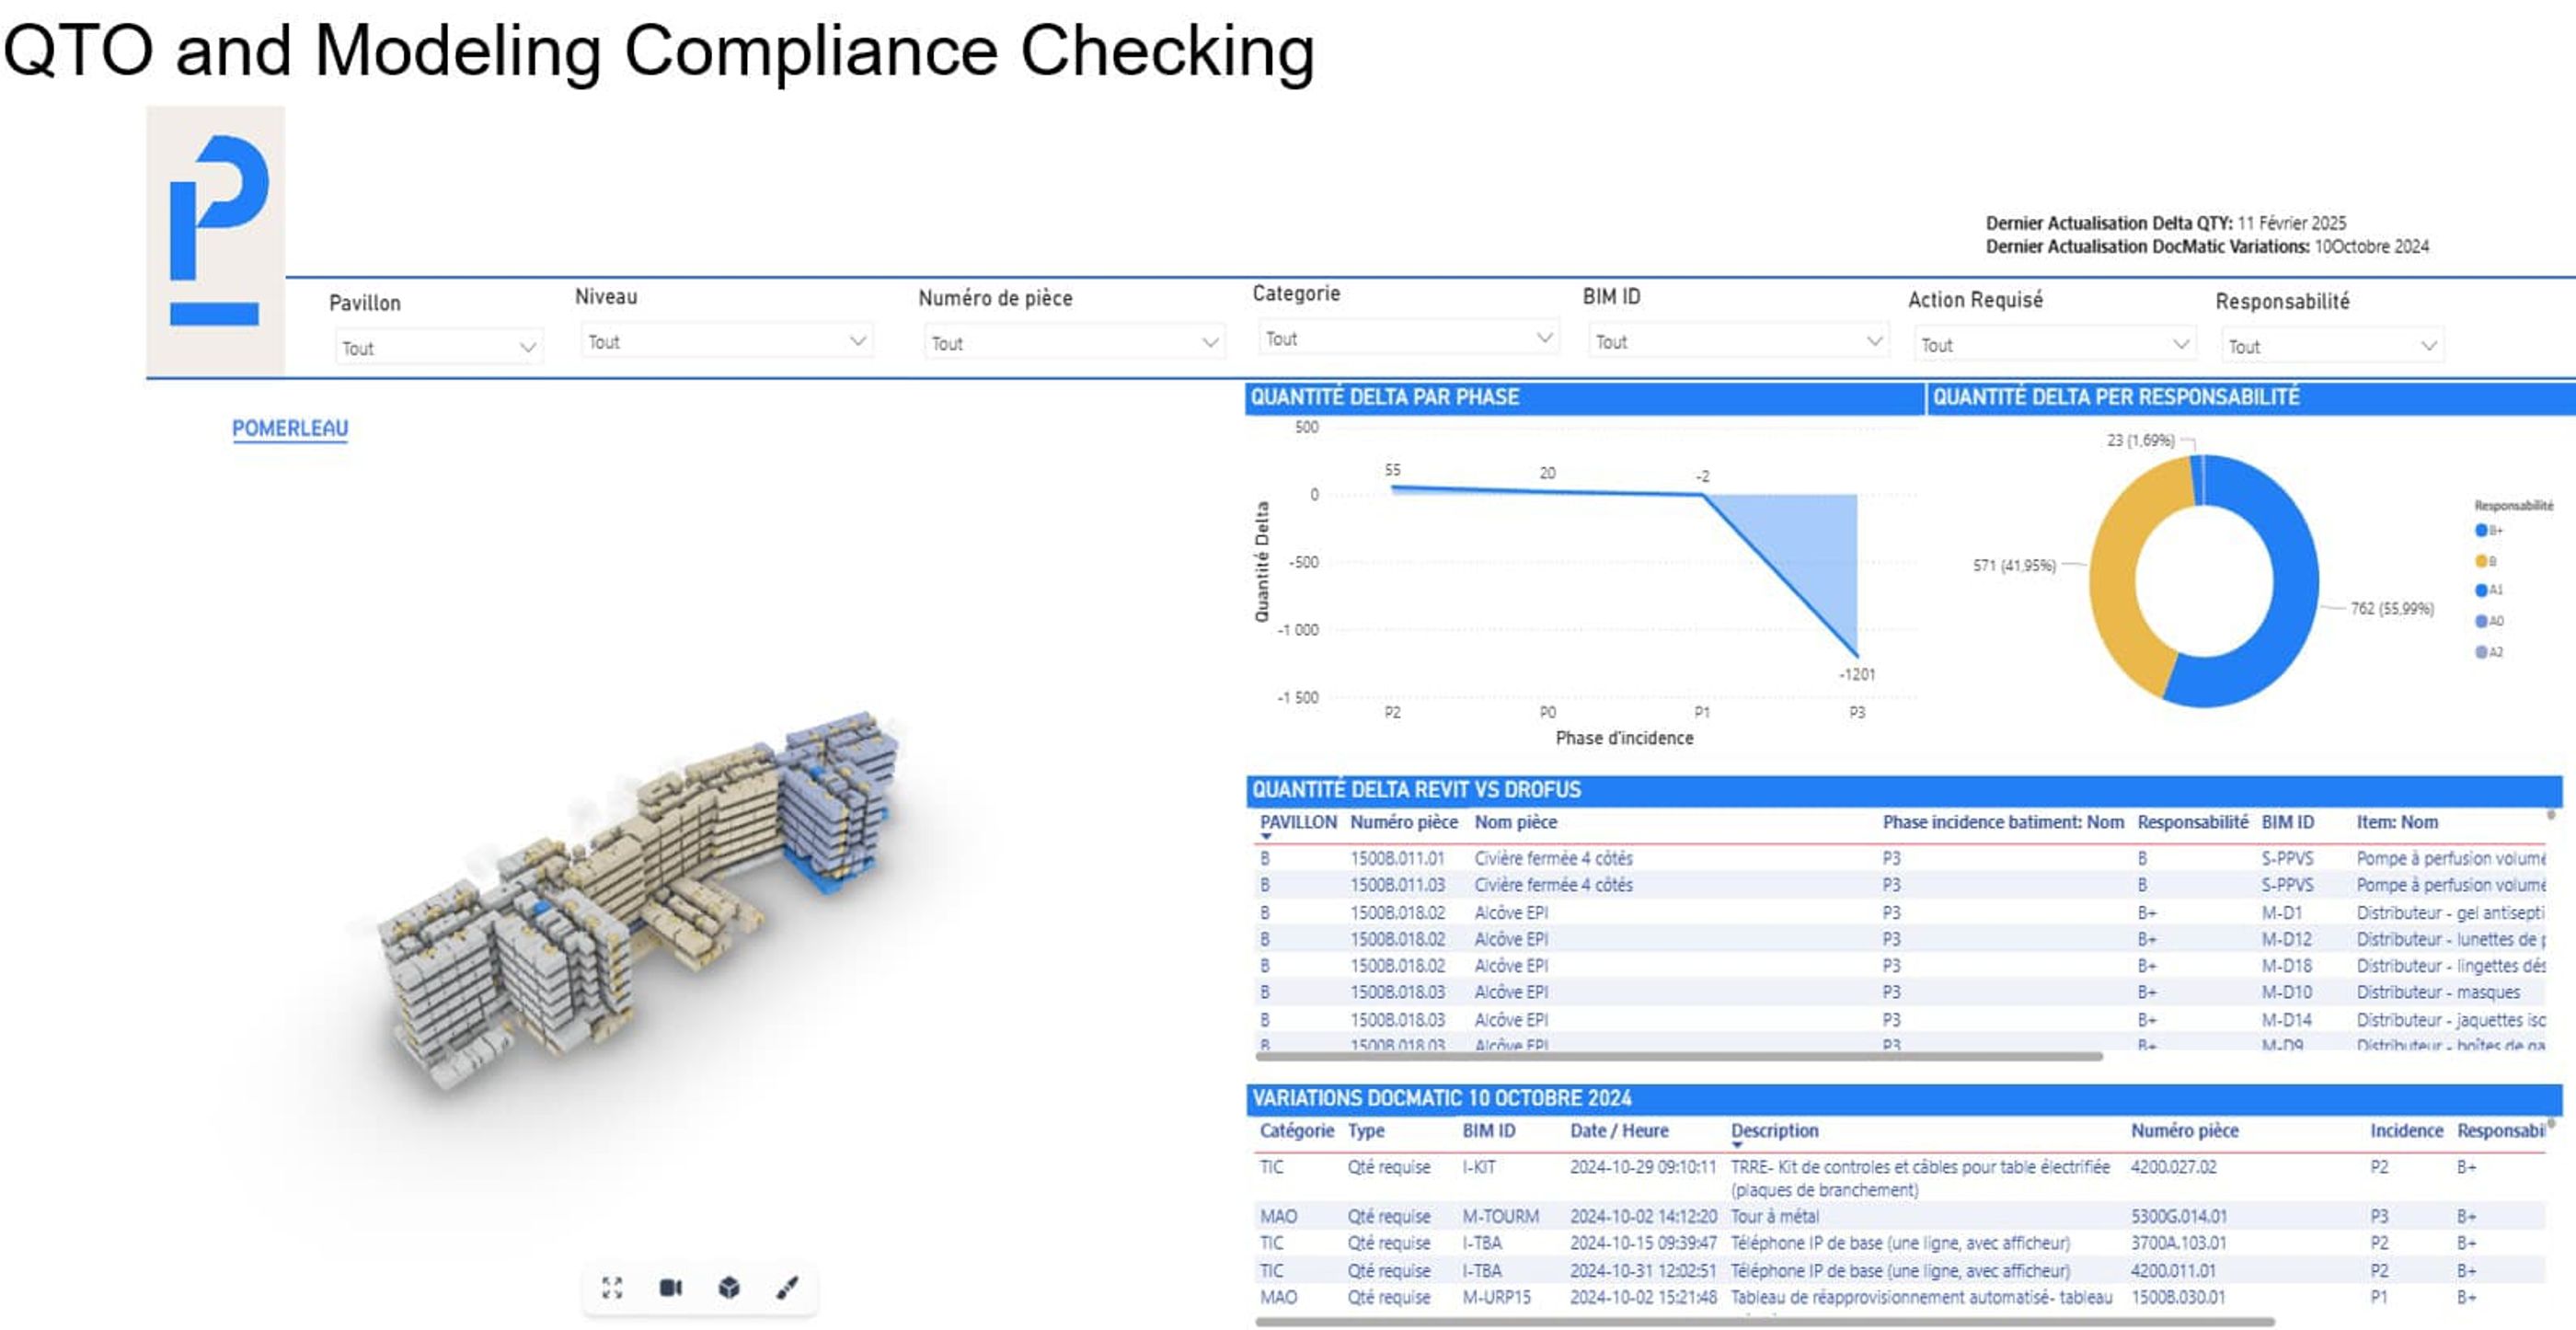Sort by Numéro pièce header in Revit table
The width and height of the screenshot is (2576, 1330).
1403,822
